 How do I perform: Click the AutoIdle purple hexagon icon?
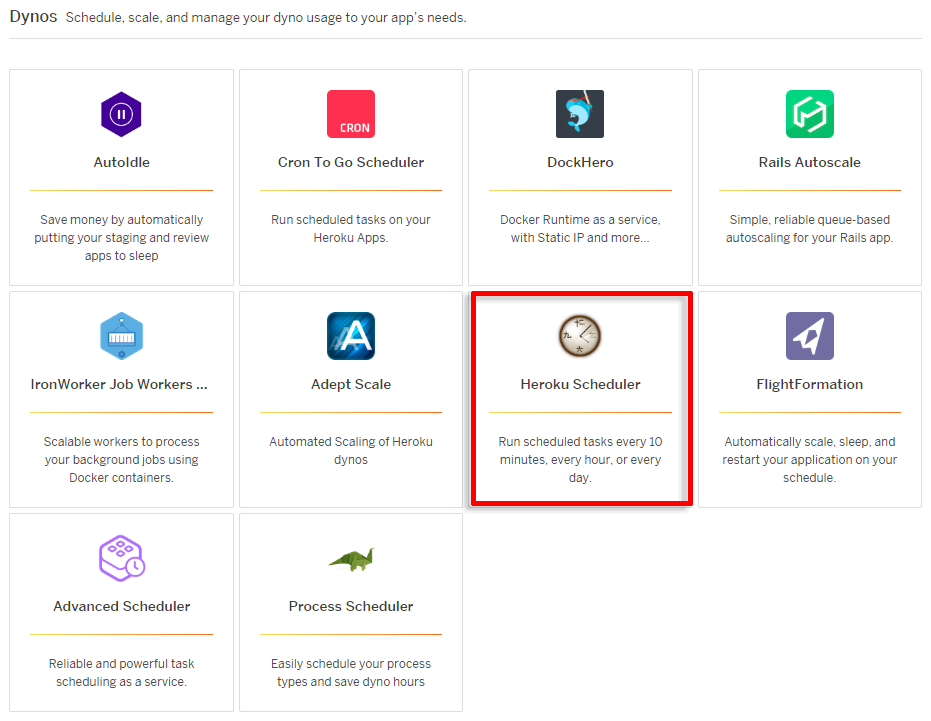(121, 114)
